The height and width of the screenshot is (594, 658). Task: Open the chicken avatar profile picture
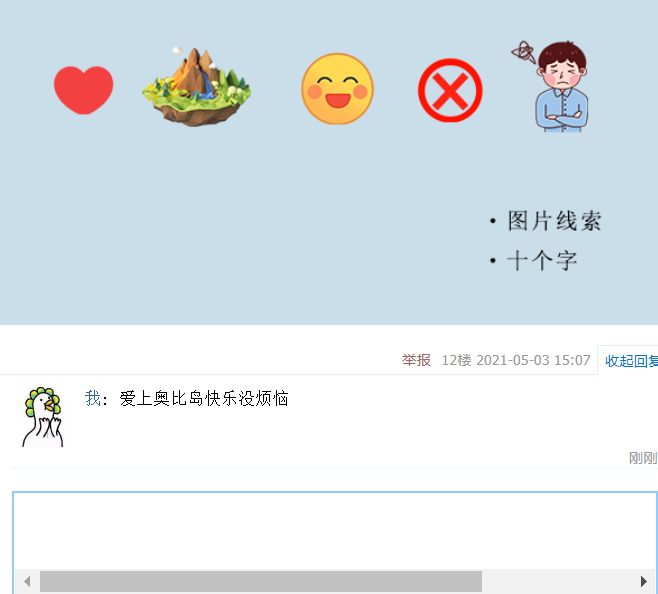[43, 417]
